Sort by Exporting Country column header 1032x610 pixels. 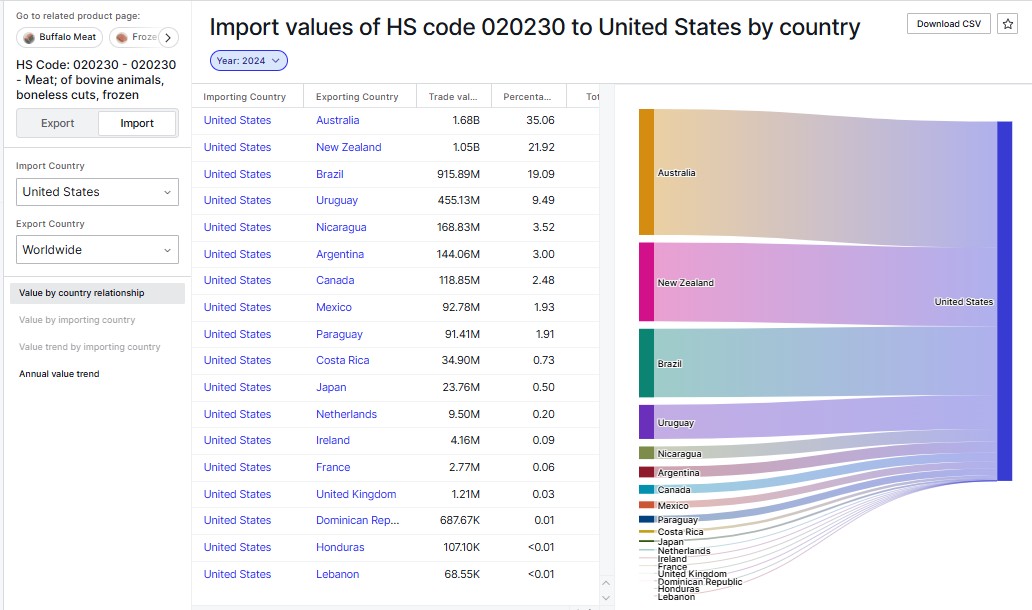[357, 97]
